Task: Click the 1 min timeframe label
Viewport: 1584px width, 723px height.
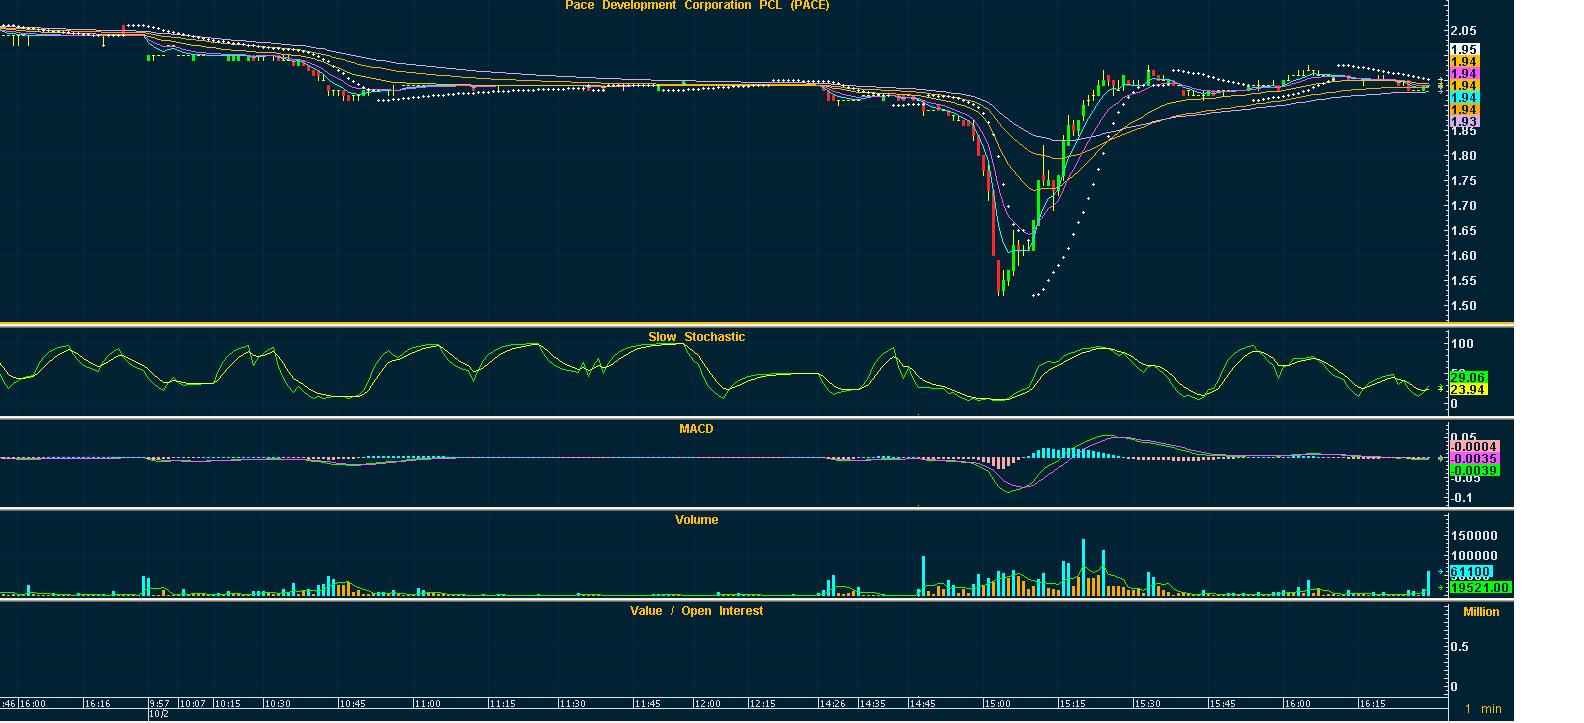Action: point(1483,709)
